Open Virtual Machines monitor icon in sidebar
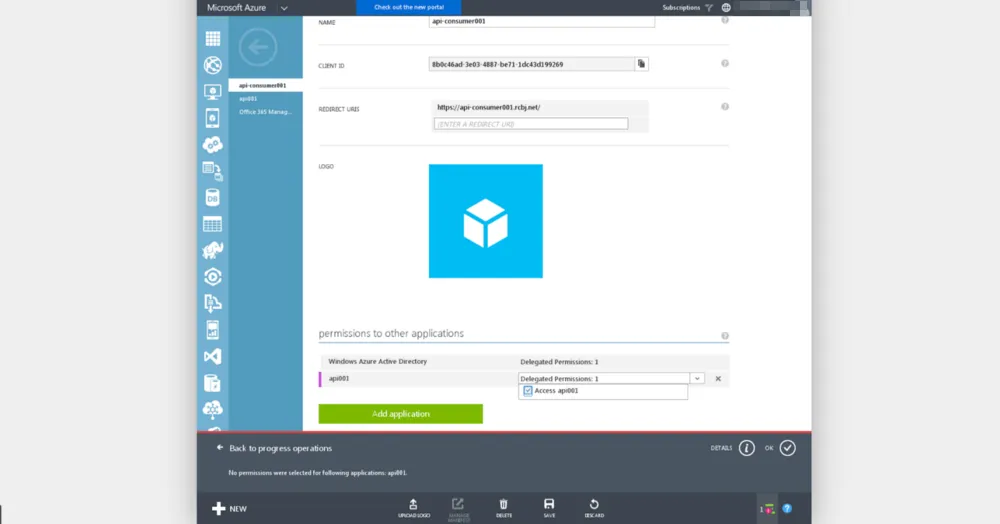Screen dimensions: 1000x524 coord(212,92)
